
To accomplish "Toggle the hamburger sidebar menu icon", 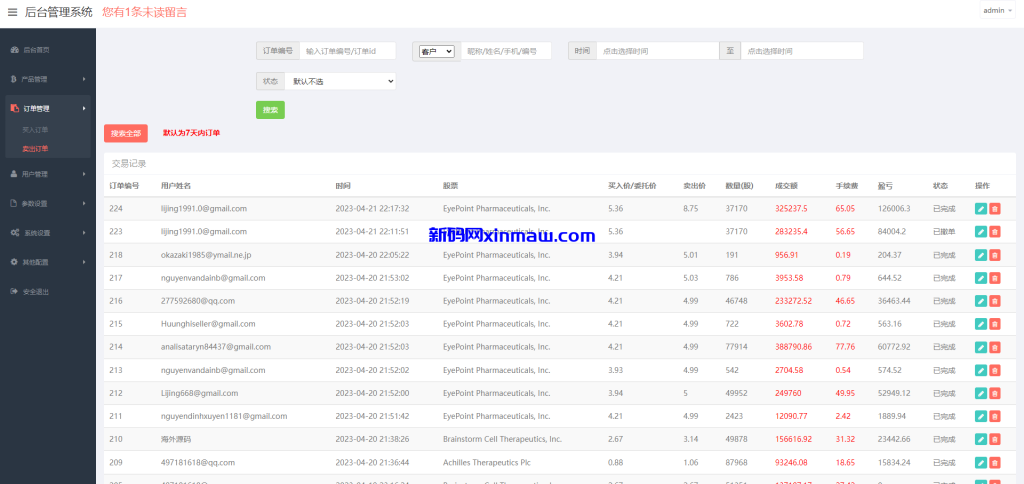I will tap(12, 12).
